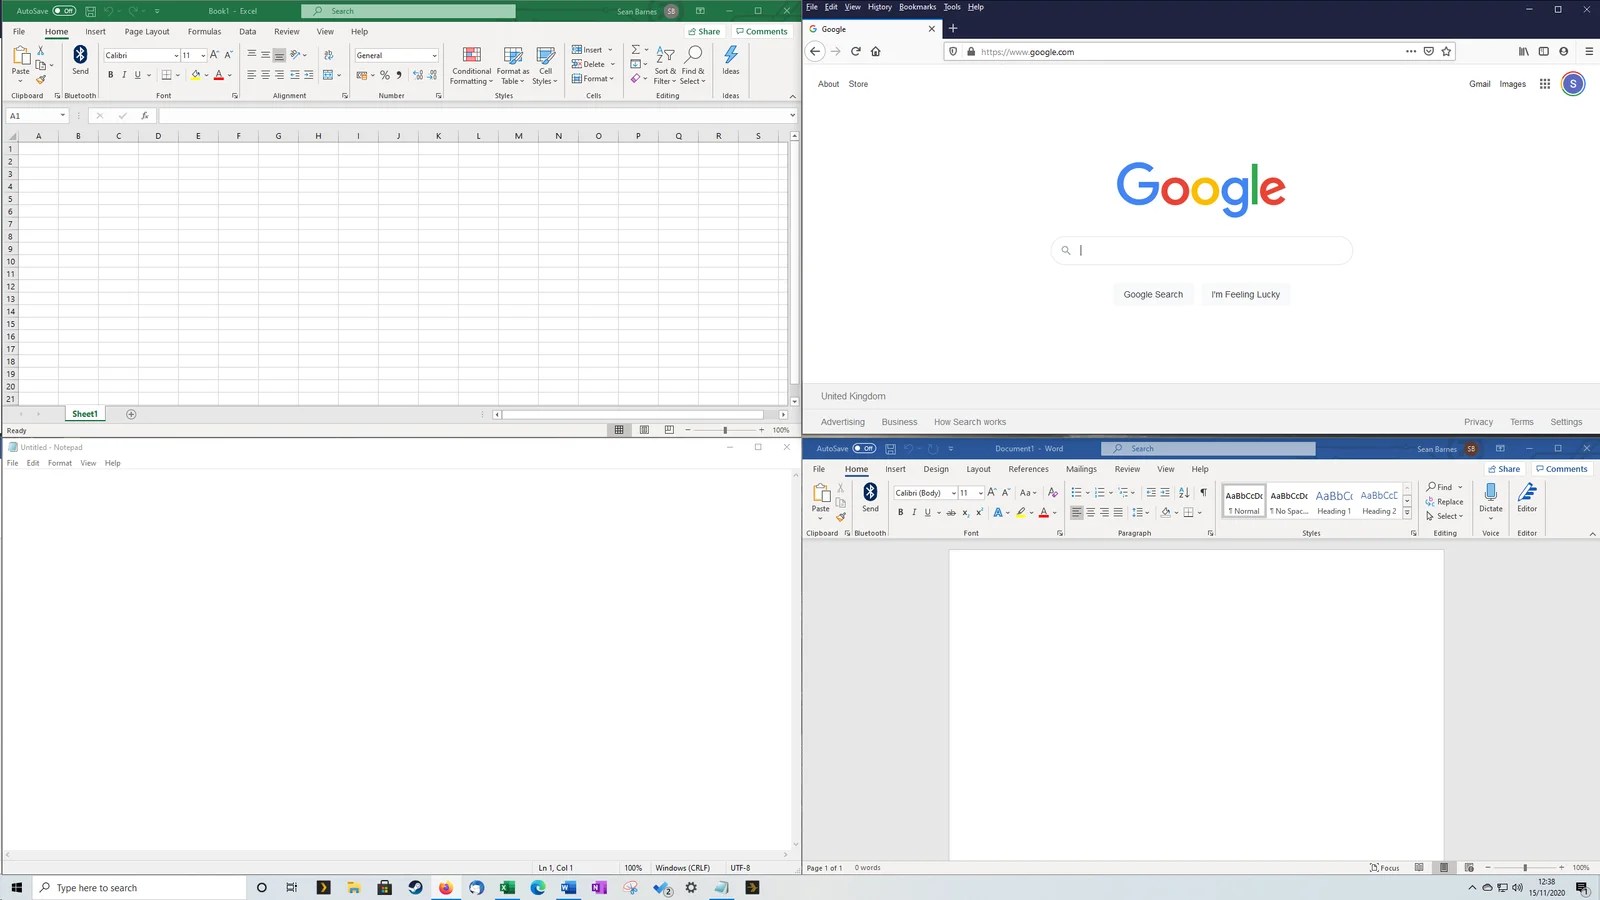Center-align text in Word

[x=1091, y=513]
